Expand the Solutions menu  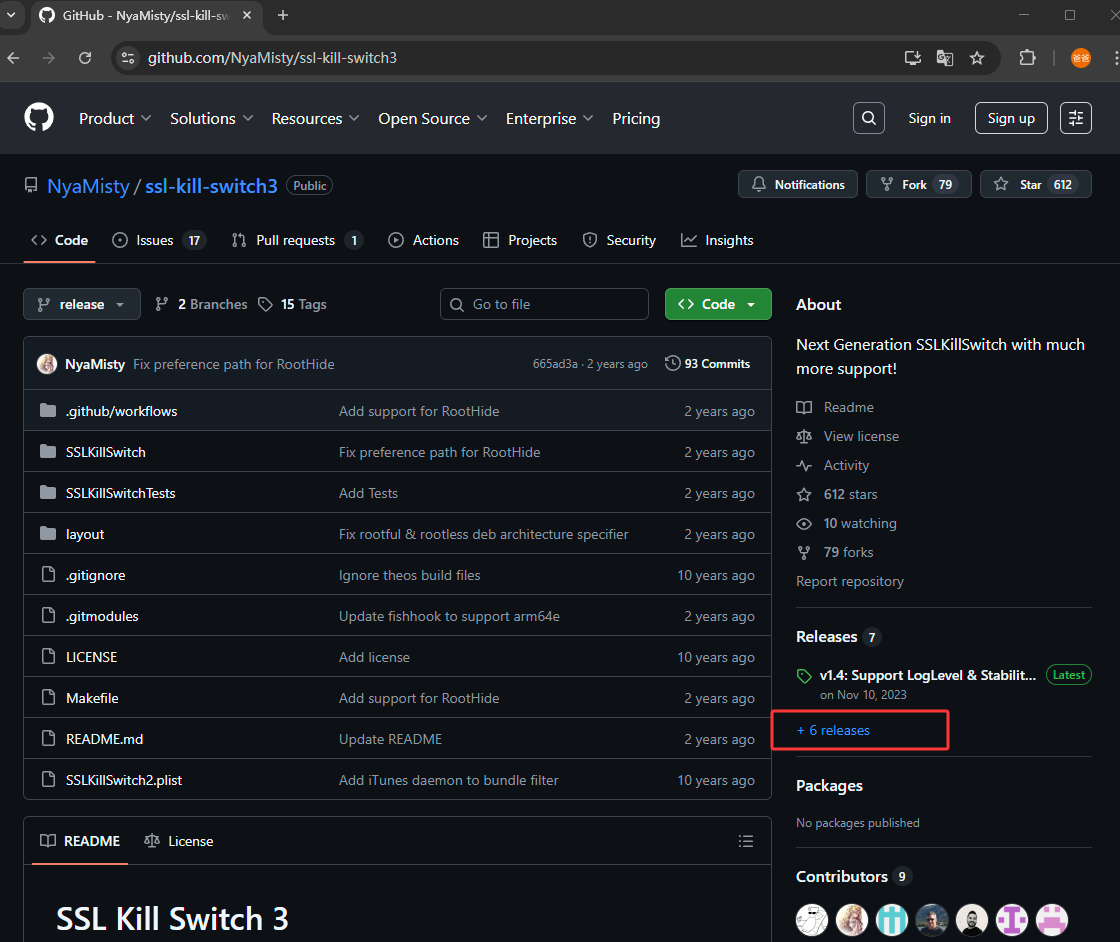coord(211,119)
